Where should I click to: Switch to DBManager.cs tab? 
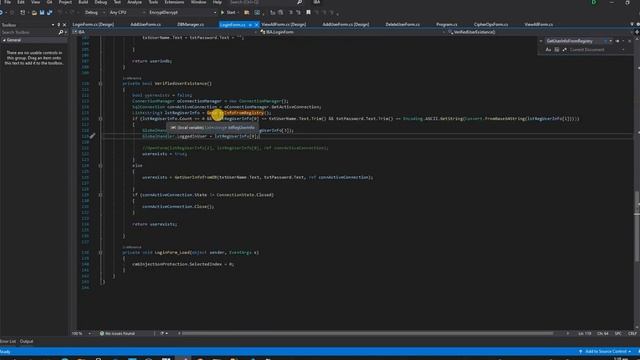point(191,24)
